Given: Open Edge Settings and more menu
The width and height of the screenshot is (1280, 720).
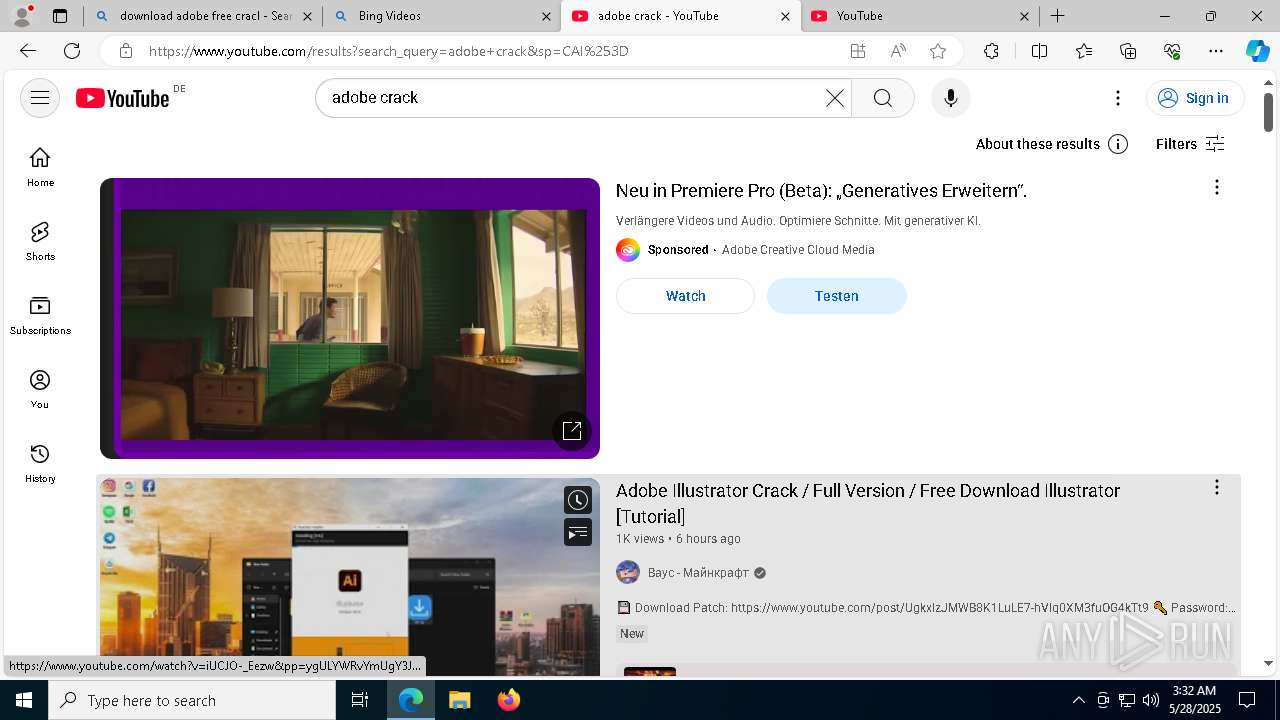Looking at the screenshot, I should 1216,51.
